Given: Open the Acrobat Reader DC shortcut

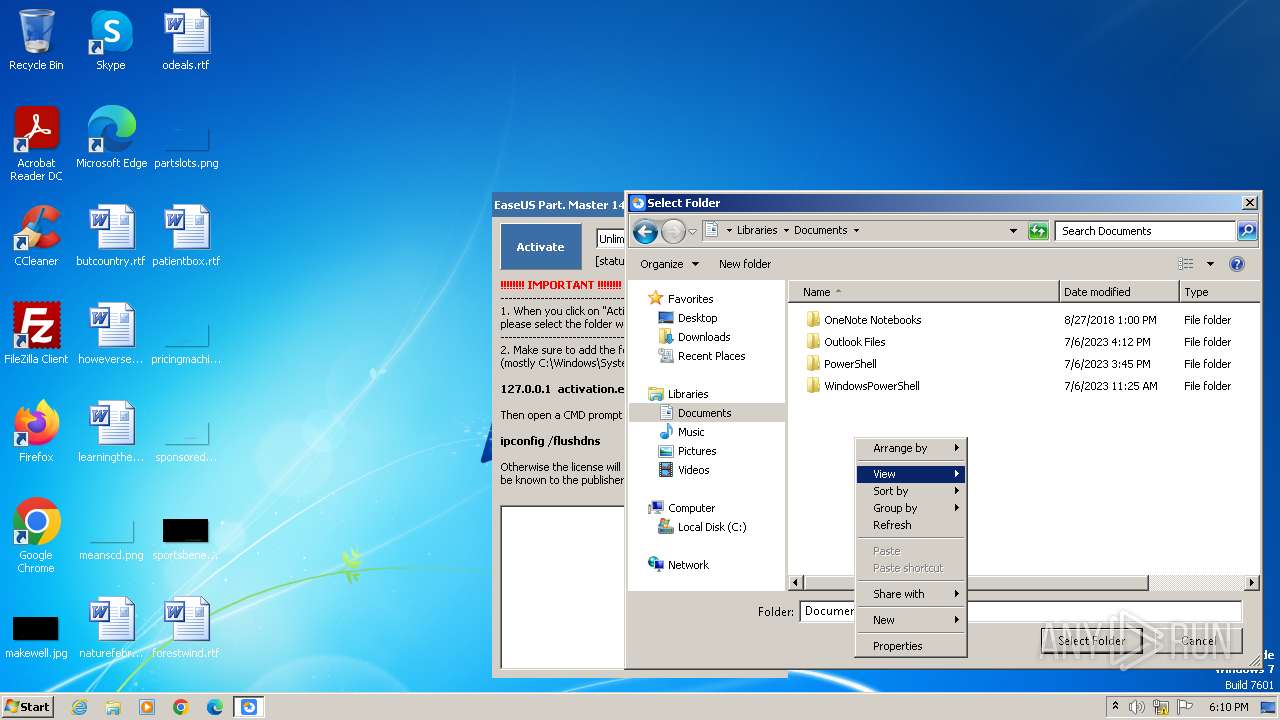Looking at the screenshot, I should [x=36, y=144].
